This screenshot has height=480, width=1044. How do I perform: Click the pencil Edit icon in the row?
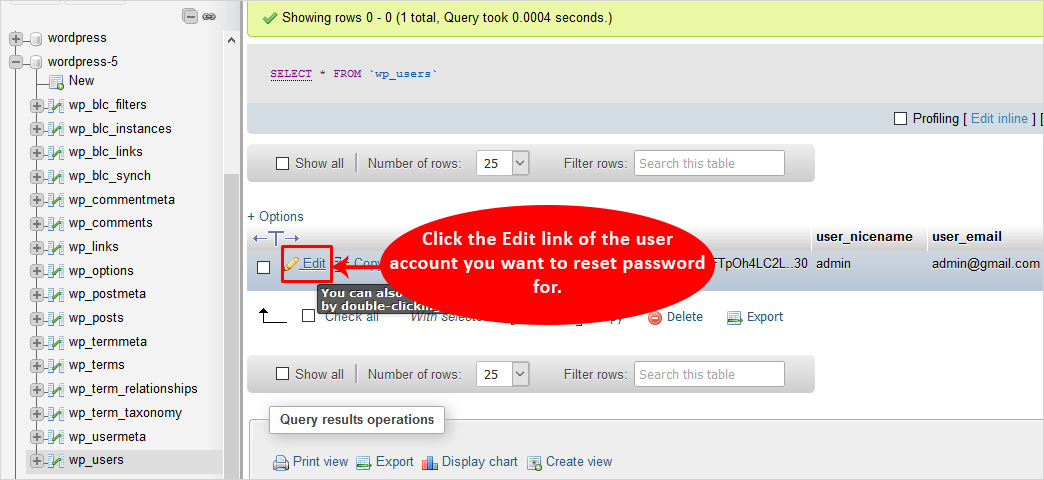click(x=292, y=264)
